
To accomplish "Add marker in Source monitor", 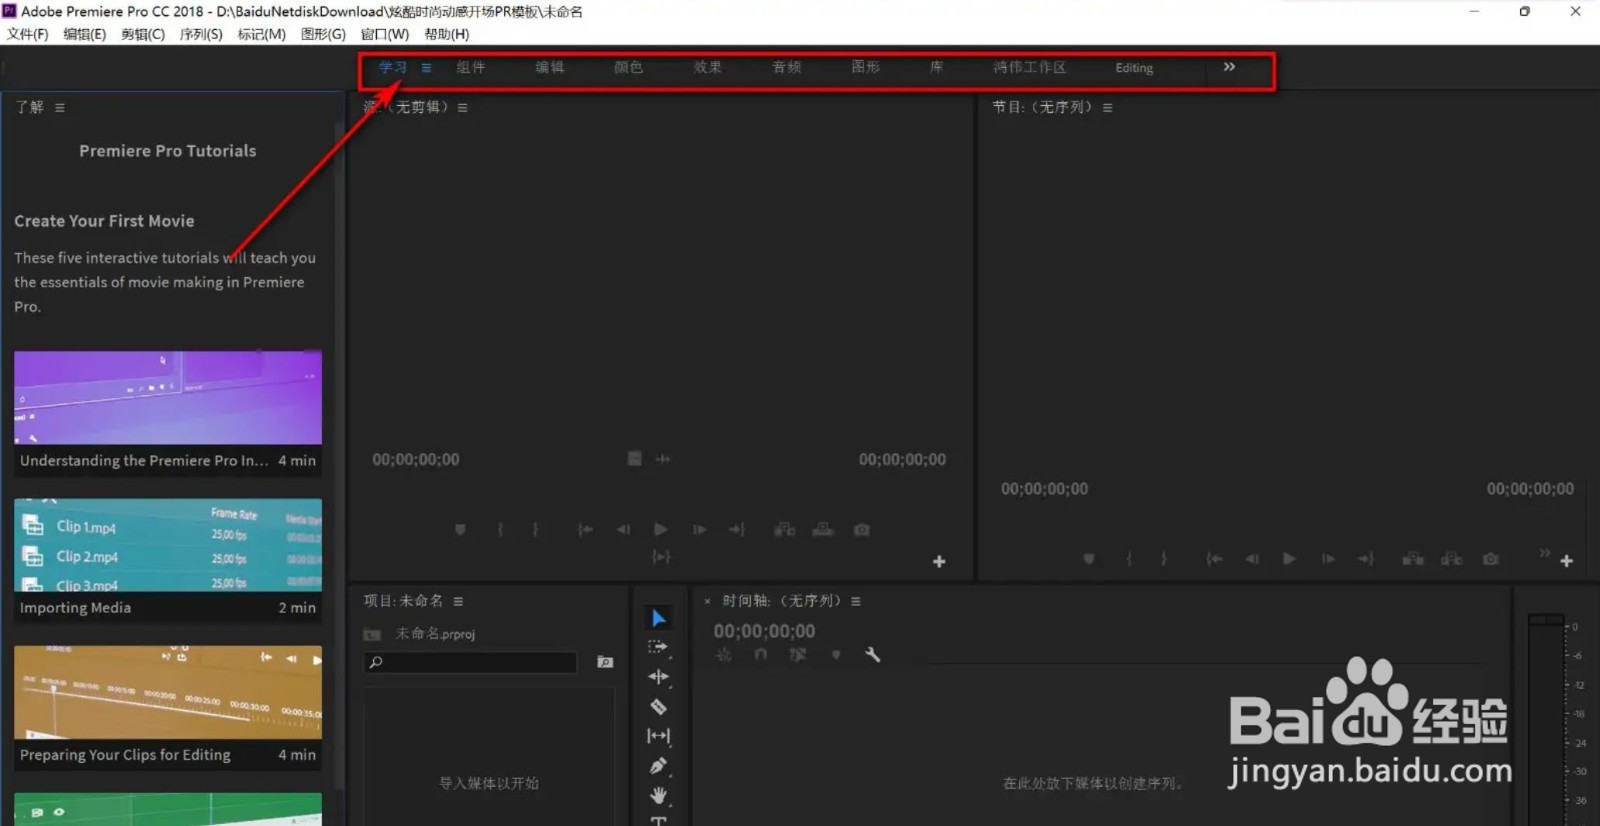I will (460, 529).
